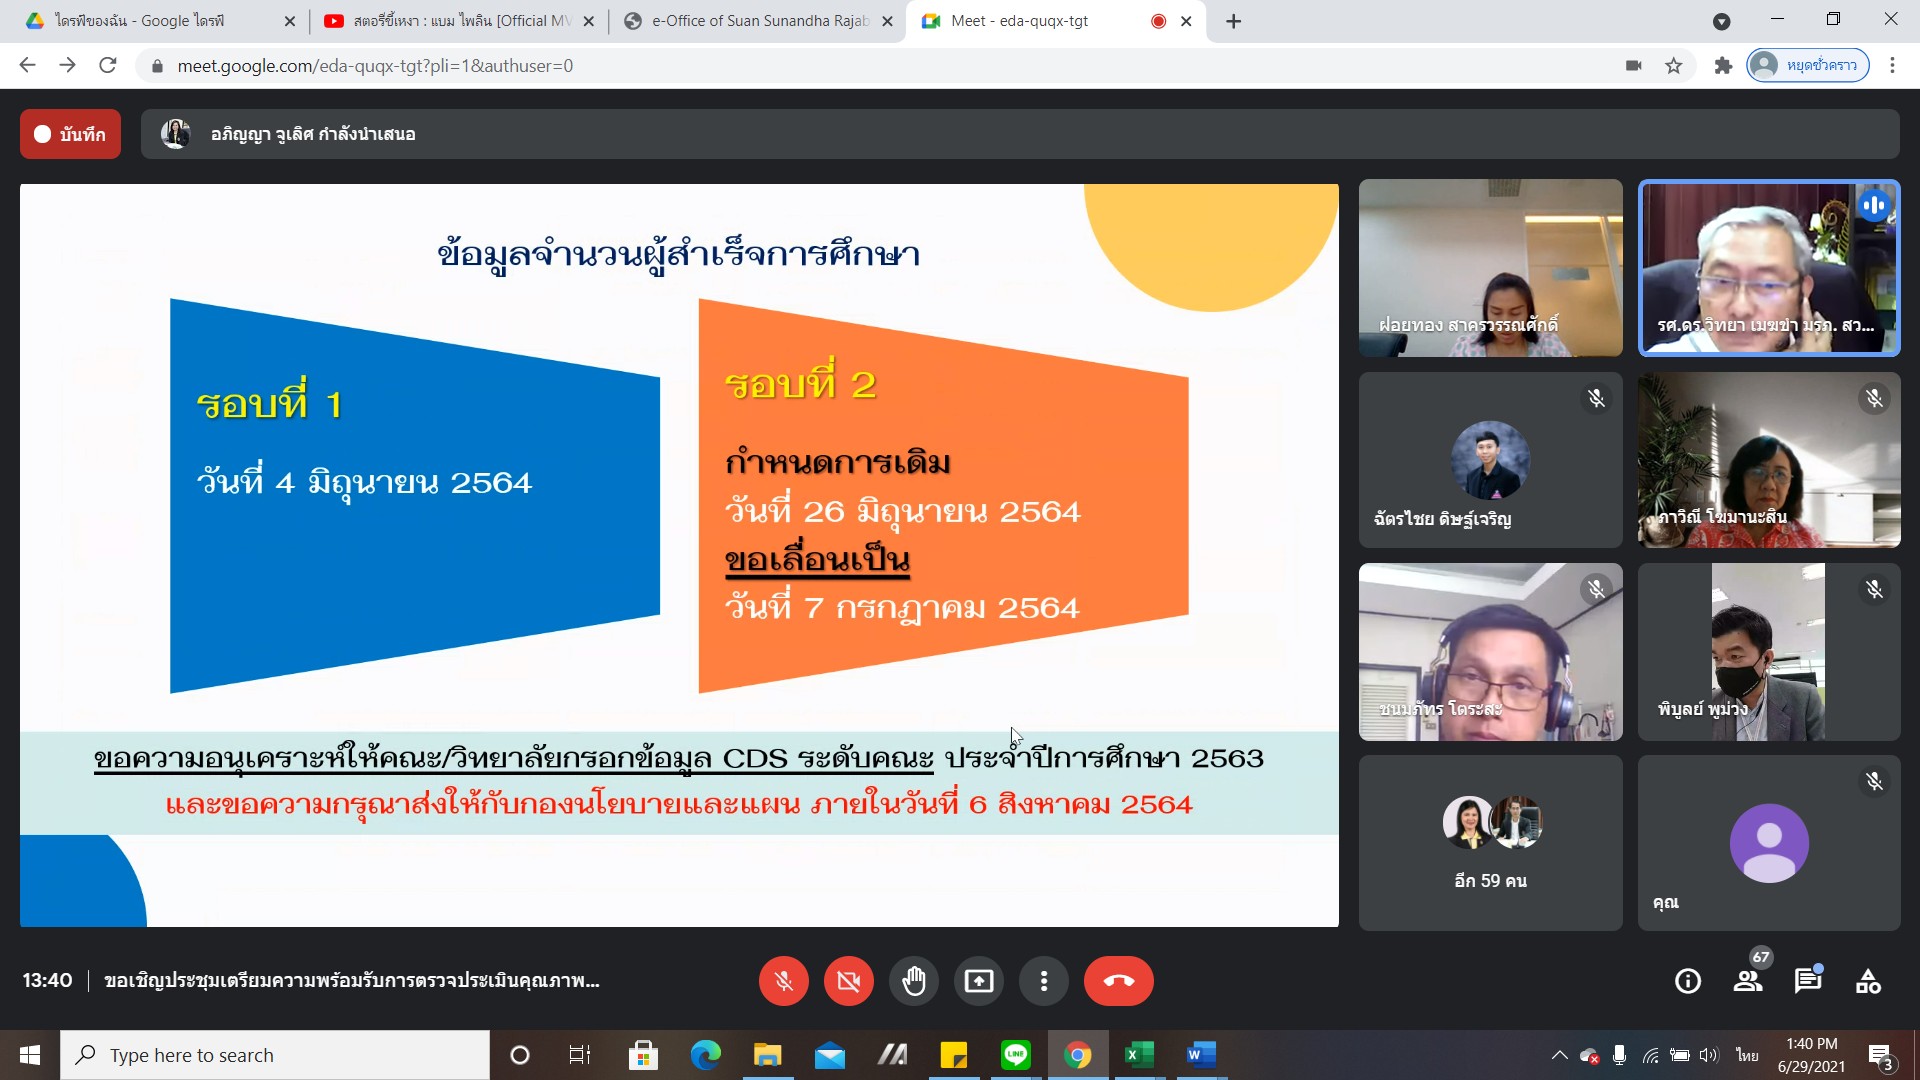This screenshot has width=1920, height=1080.
Task: Show hidden system tray icons chevron
Action: [1559, 1055]
